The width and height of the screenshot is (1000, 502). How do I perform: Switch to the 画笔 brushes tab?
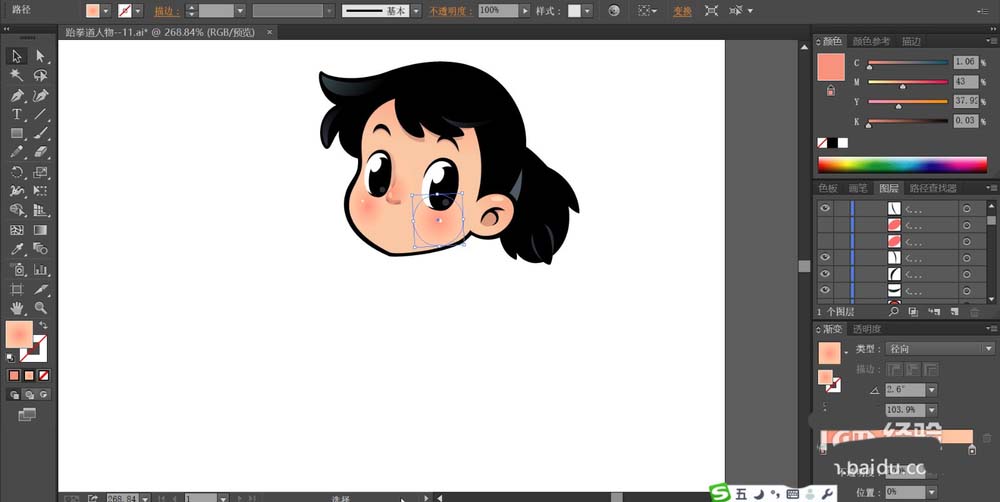[x=858, y=188]
